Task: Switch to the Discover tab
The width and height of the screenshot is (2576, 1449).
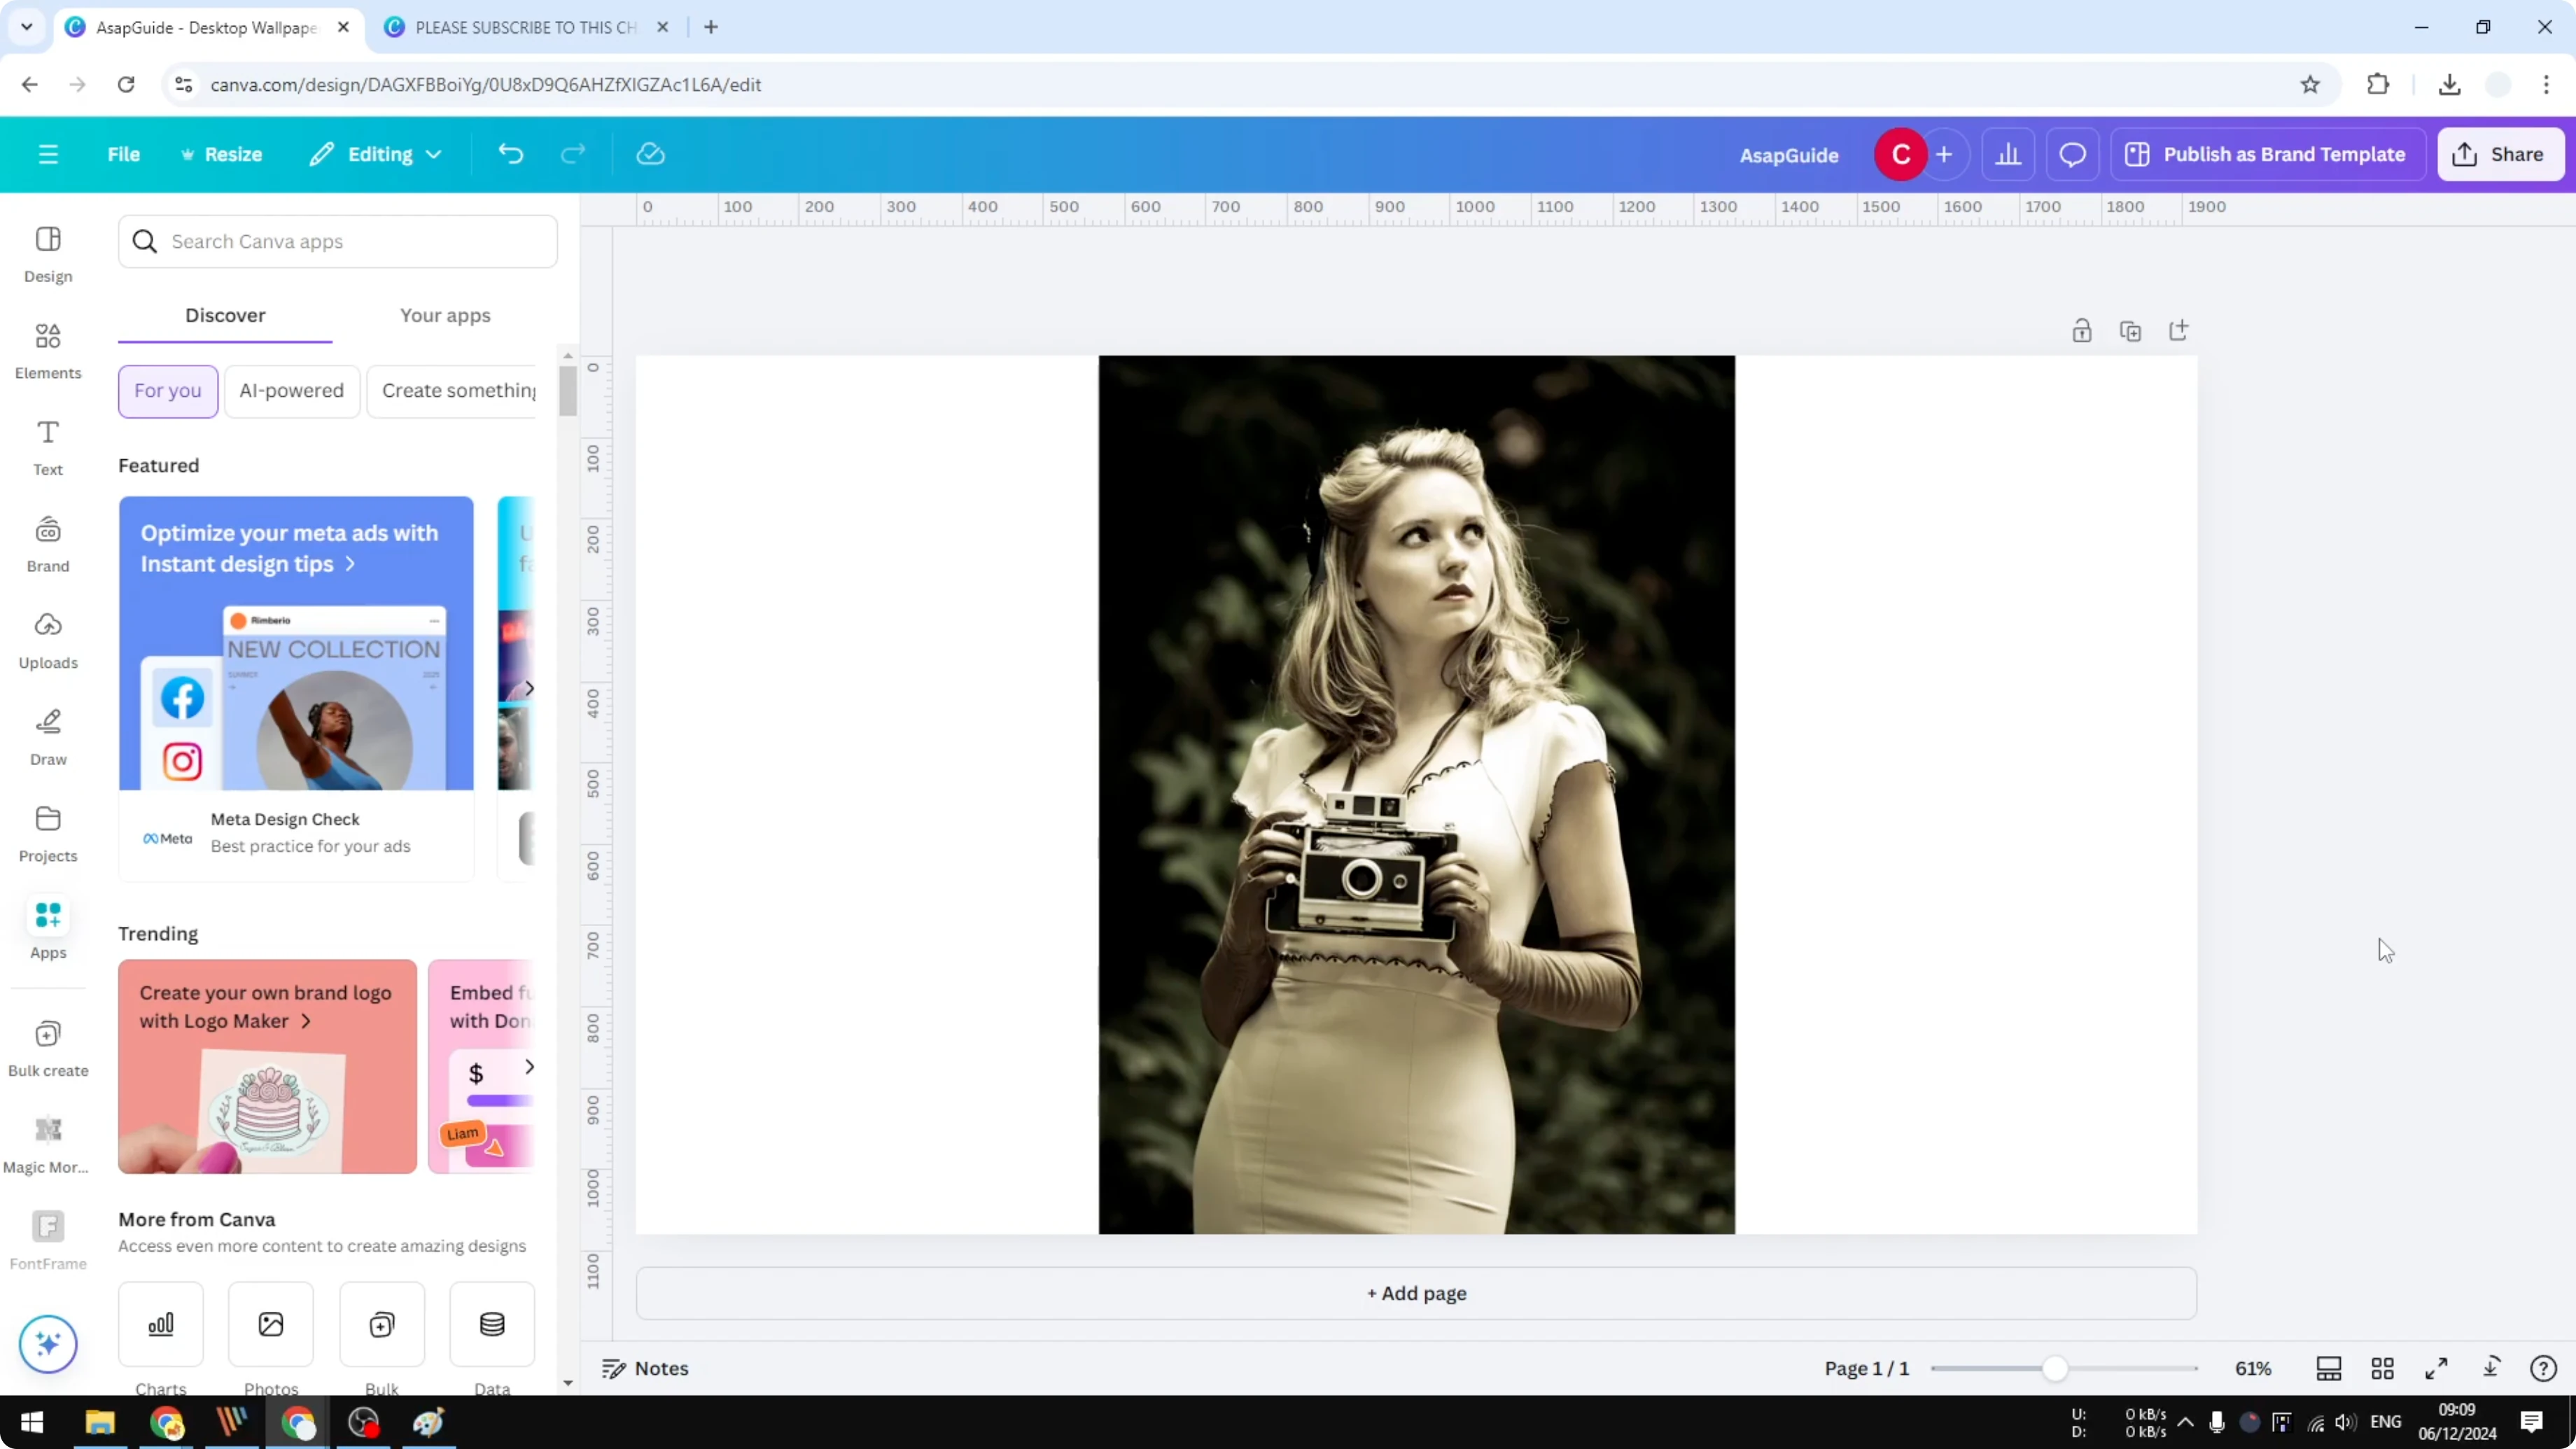Action: pos(225,315)
